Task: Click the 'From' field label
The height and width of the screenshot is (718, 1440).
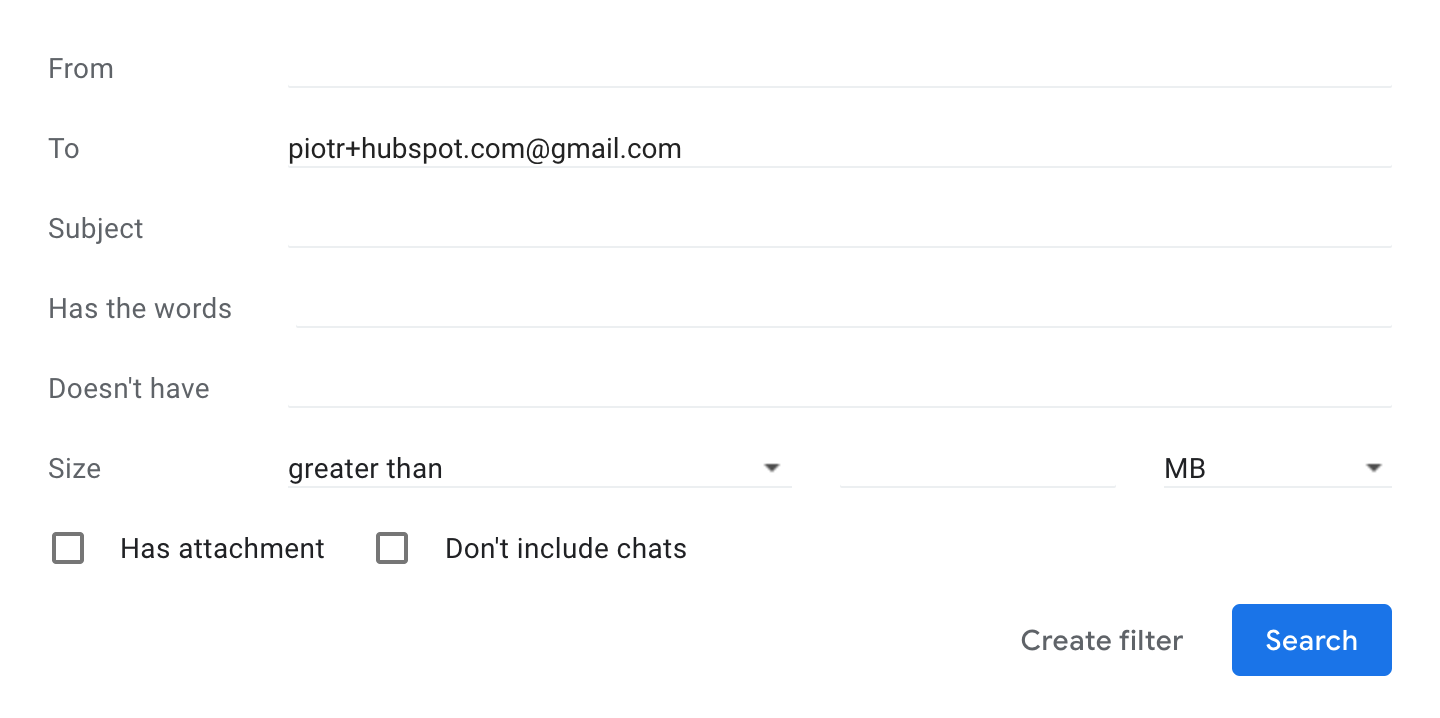Action: pyautogui.click(x=81, y=69)
